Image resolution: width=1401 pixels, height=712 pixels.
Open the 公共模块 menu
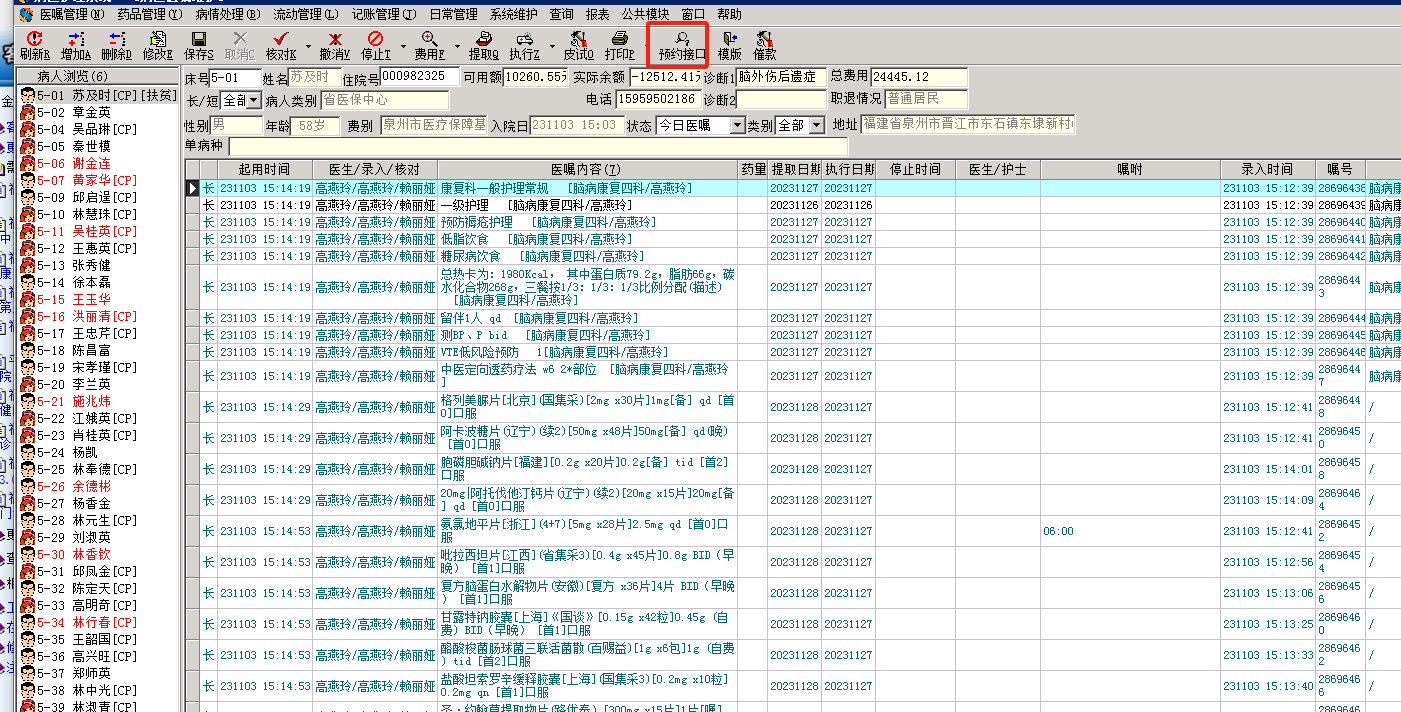(x=645, y=14)
